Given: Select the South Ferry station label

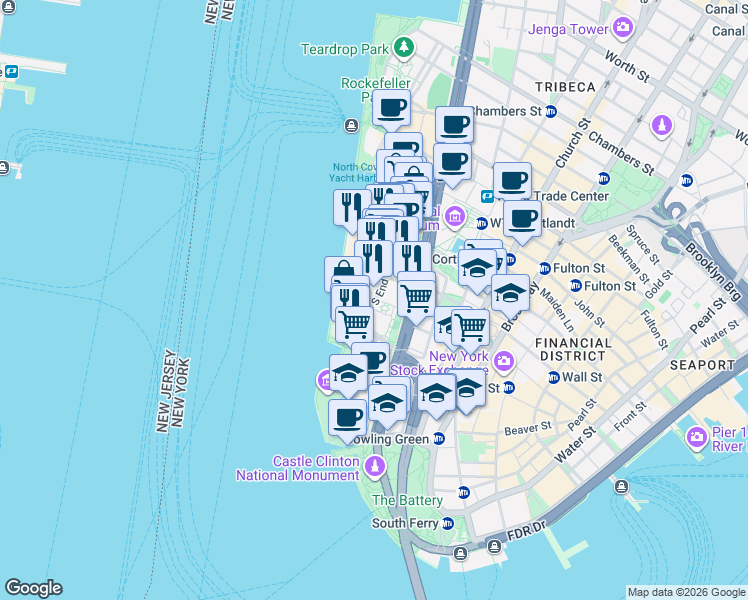Looking at the screenshot, I should click(x=405, y=523).
